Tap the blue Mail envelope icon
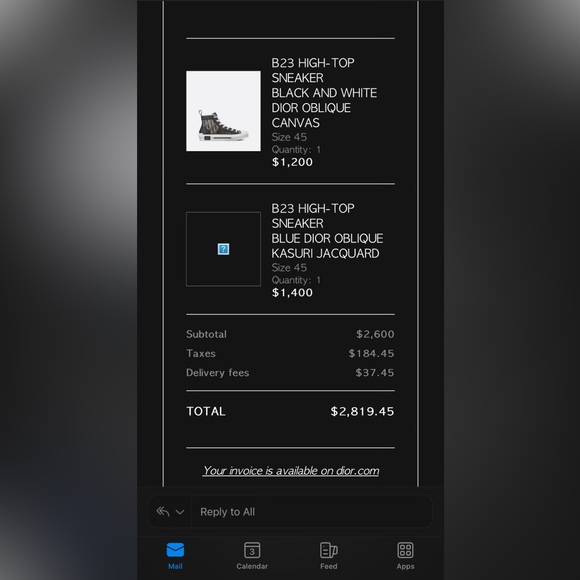 (x=175, y=550)
